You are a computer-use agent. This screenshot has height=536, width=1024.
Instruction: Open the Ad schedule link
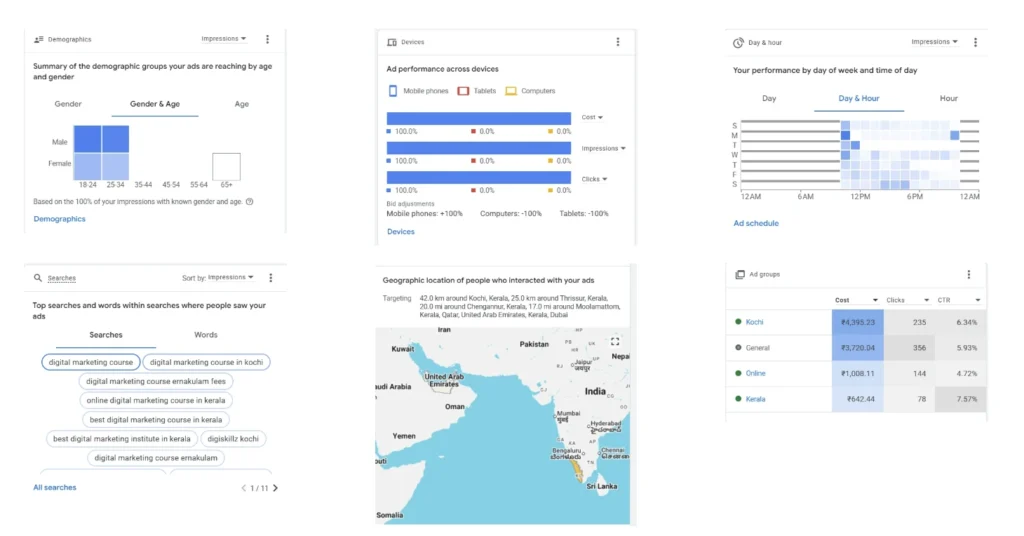[755, 223]
